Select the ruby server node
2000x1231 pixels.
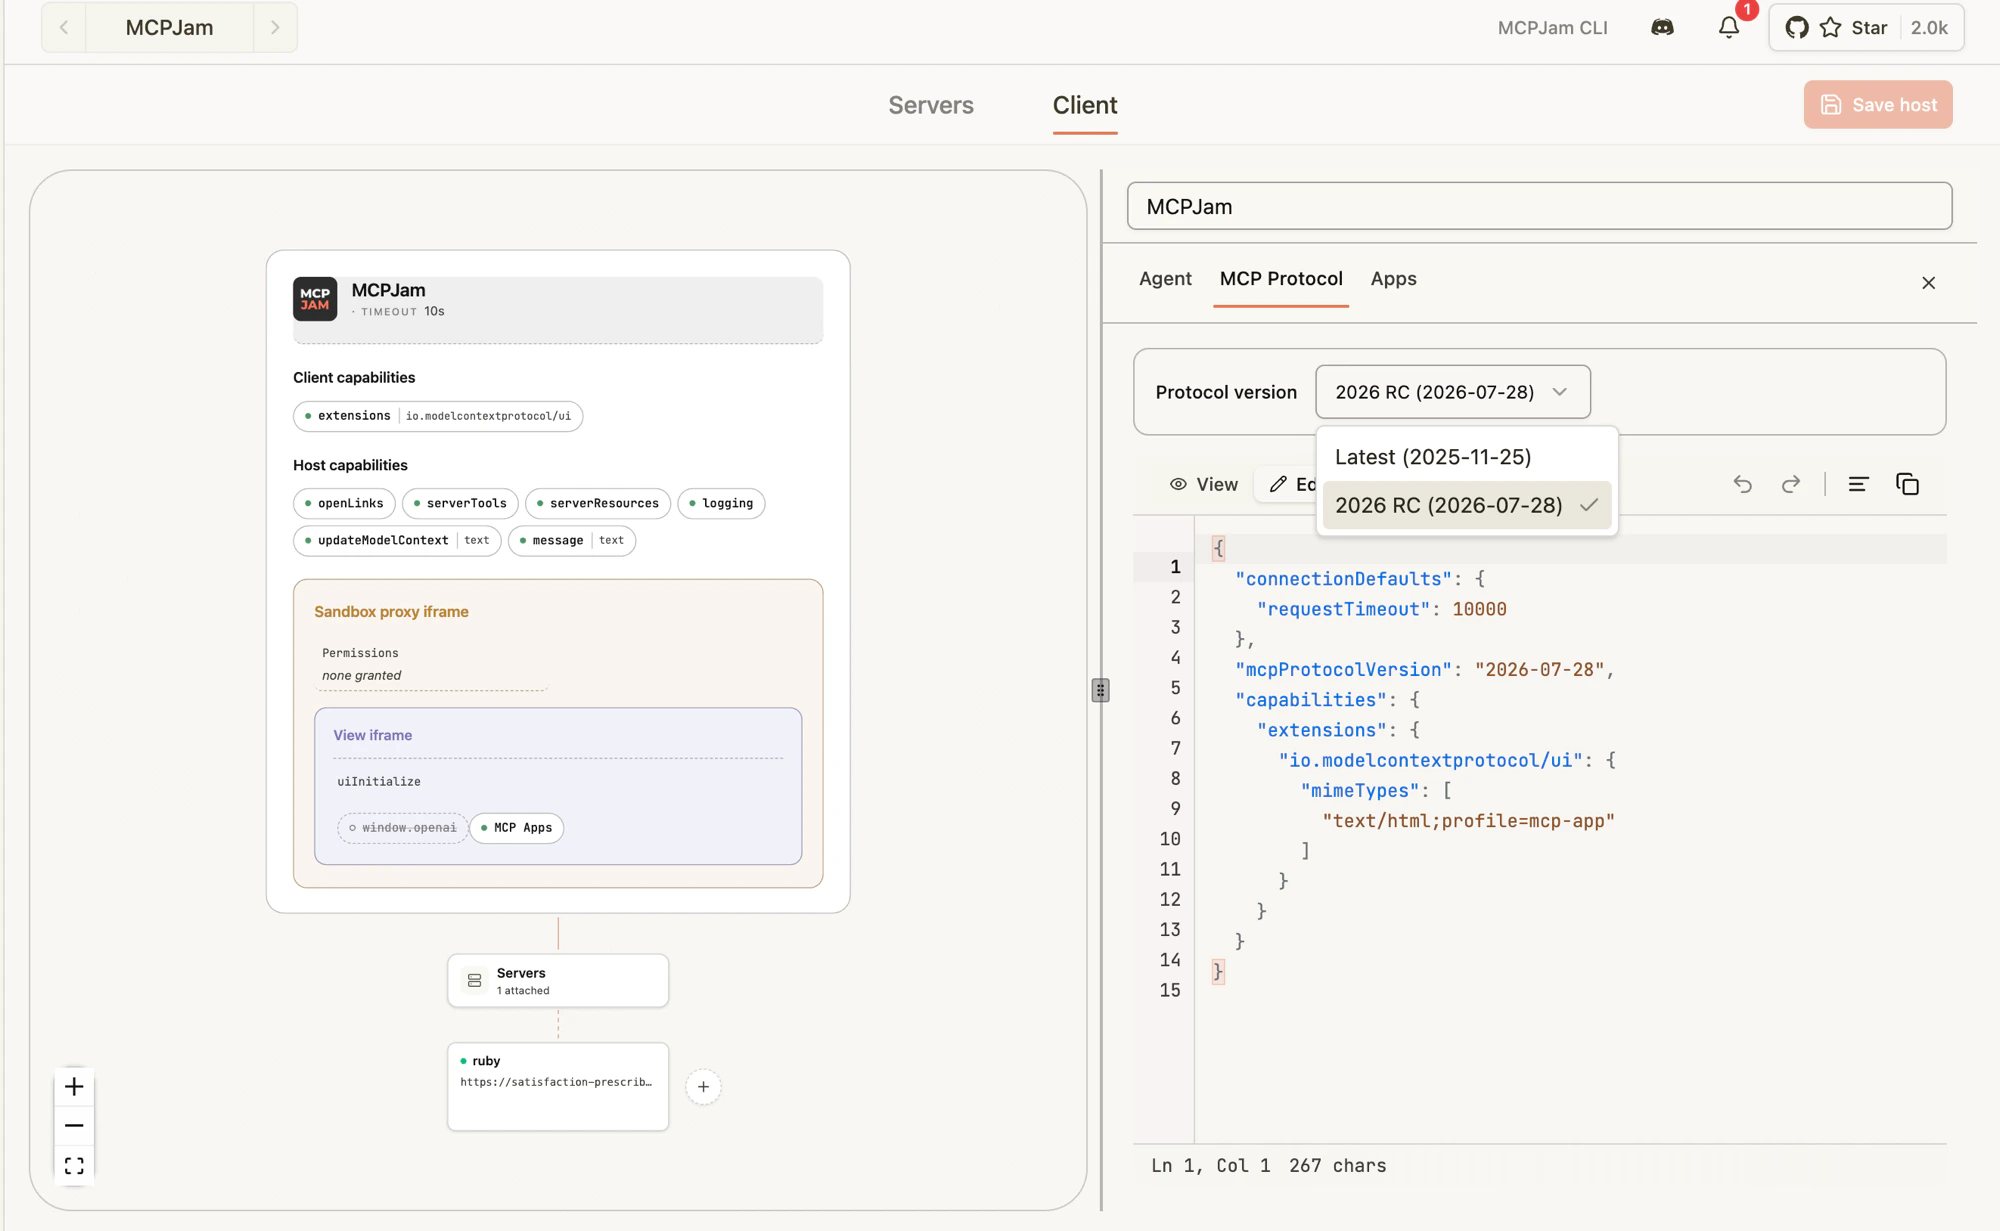click(x=558, y=1087)
